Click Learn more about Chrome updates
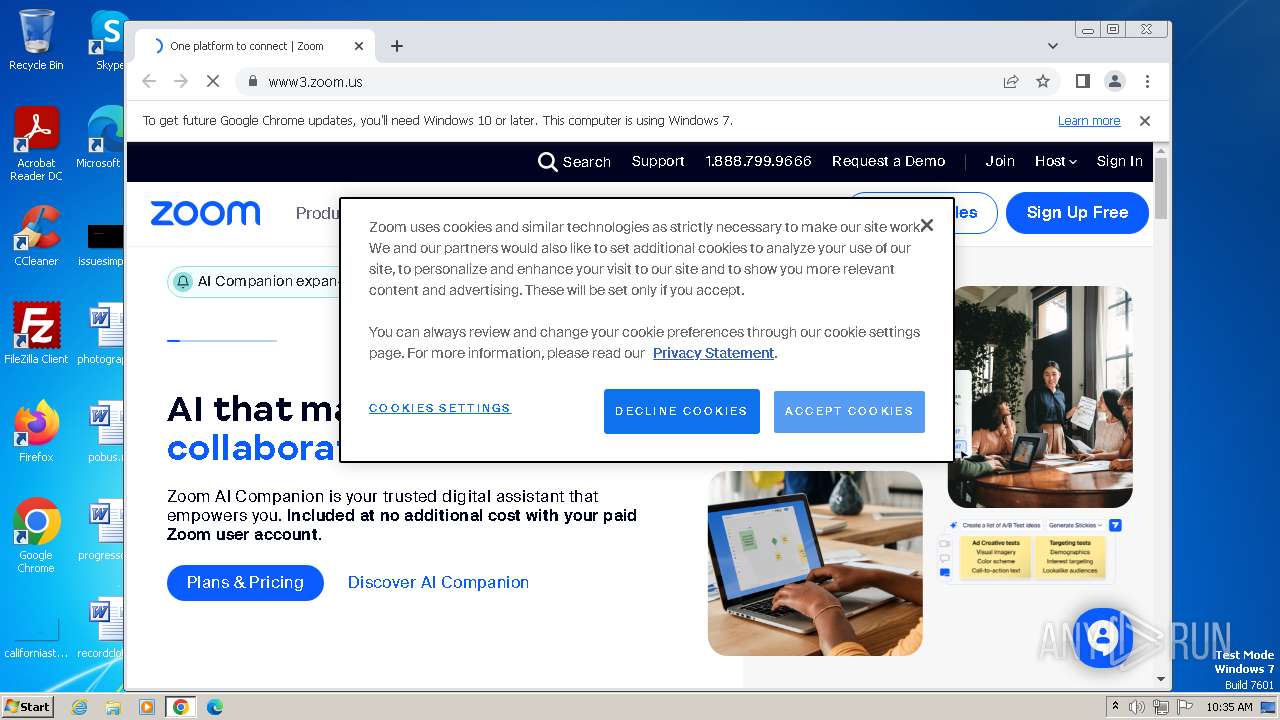1280x720 pixels. coord(1089,121)
